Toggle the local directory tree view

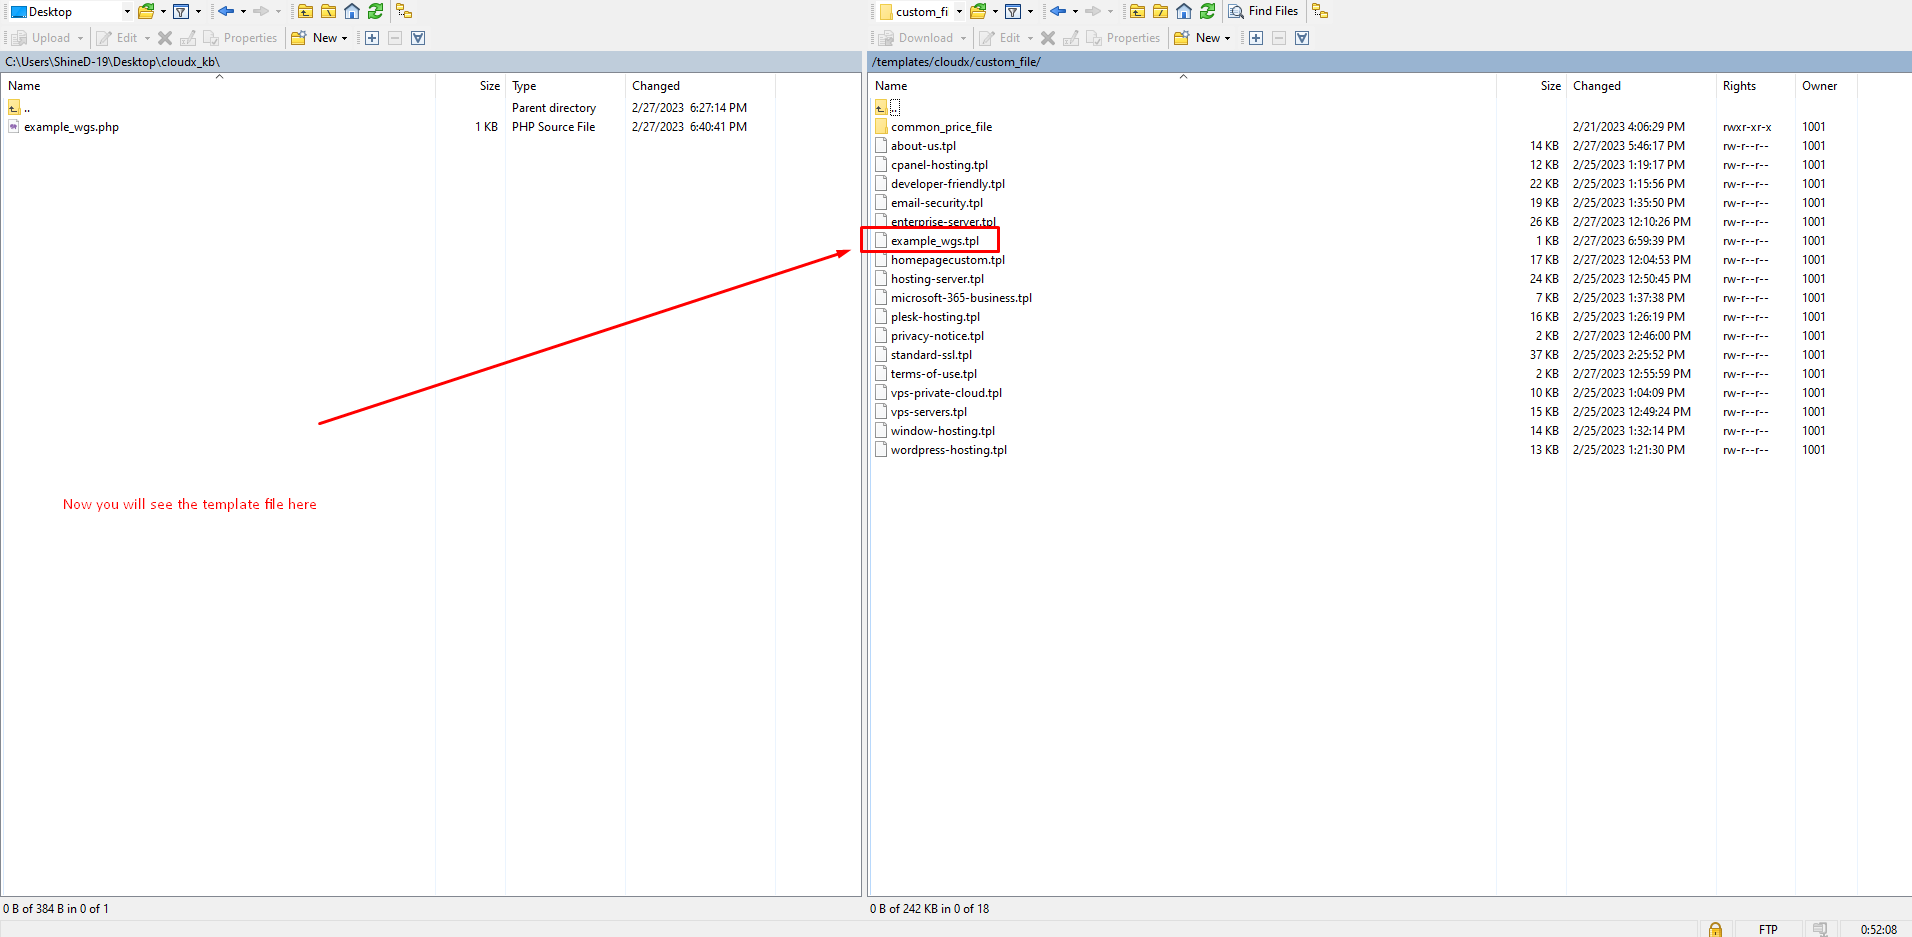(404, 11)
